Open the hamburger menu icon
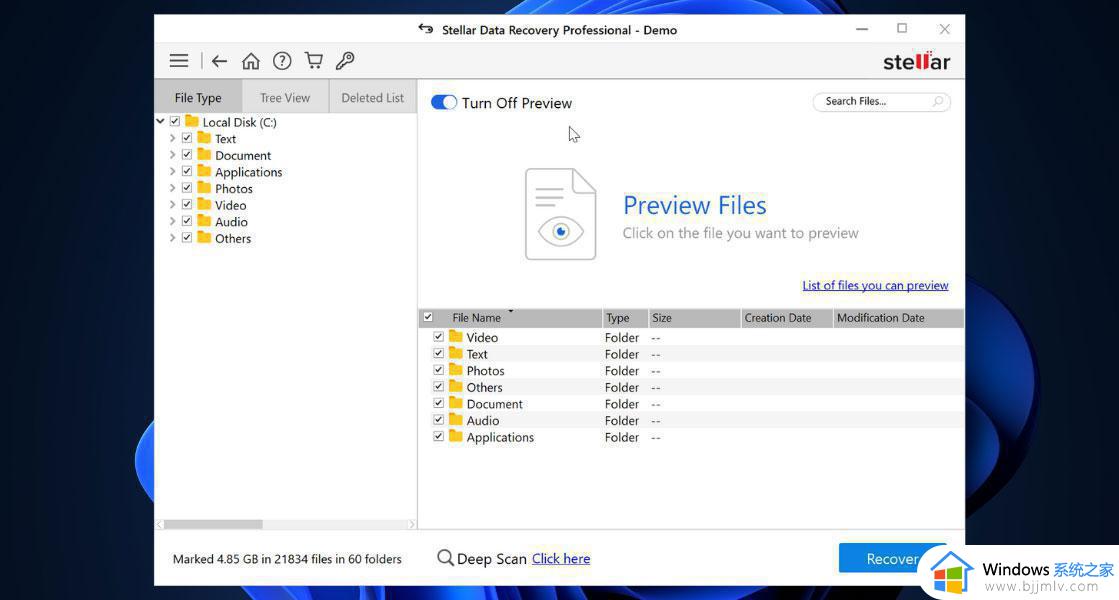This screenshot has width=1119, height=600. 179,61
